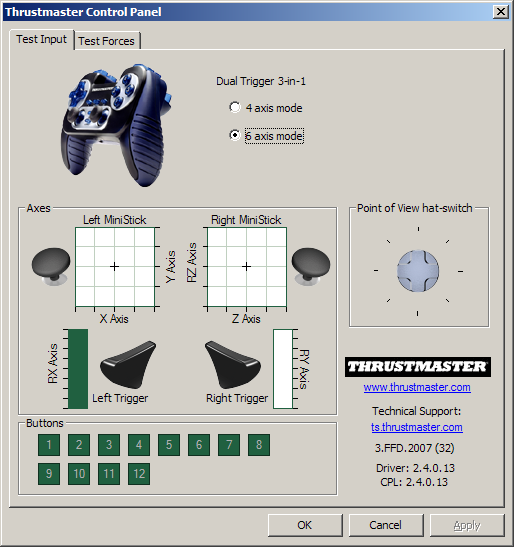Confirm with the OK button
Viewport: 514px width, 547px height.
(305, 525)
